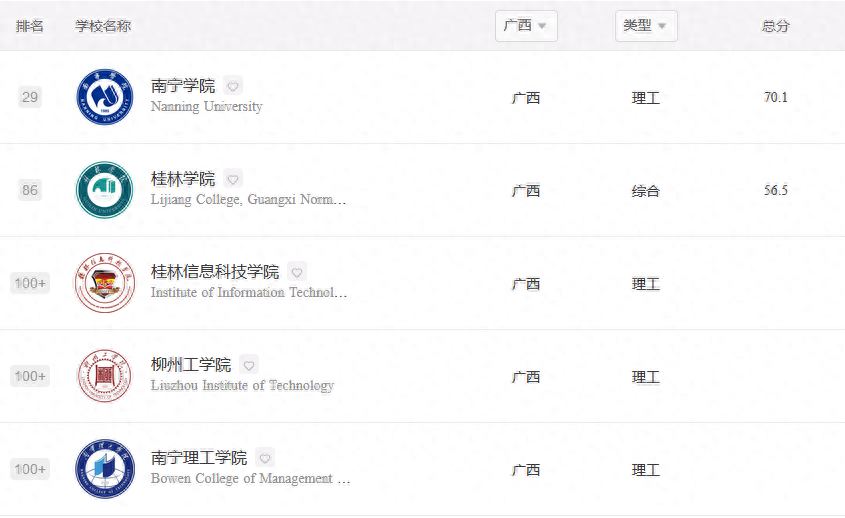Open the 桂林信息科技学院 school link
The image size is (845, 518).
215,272
